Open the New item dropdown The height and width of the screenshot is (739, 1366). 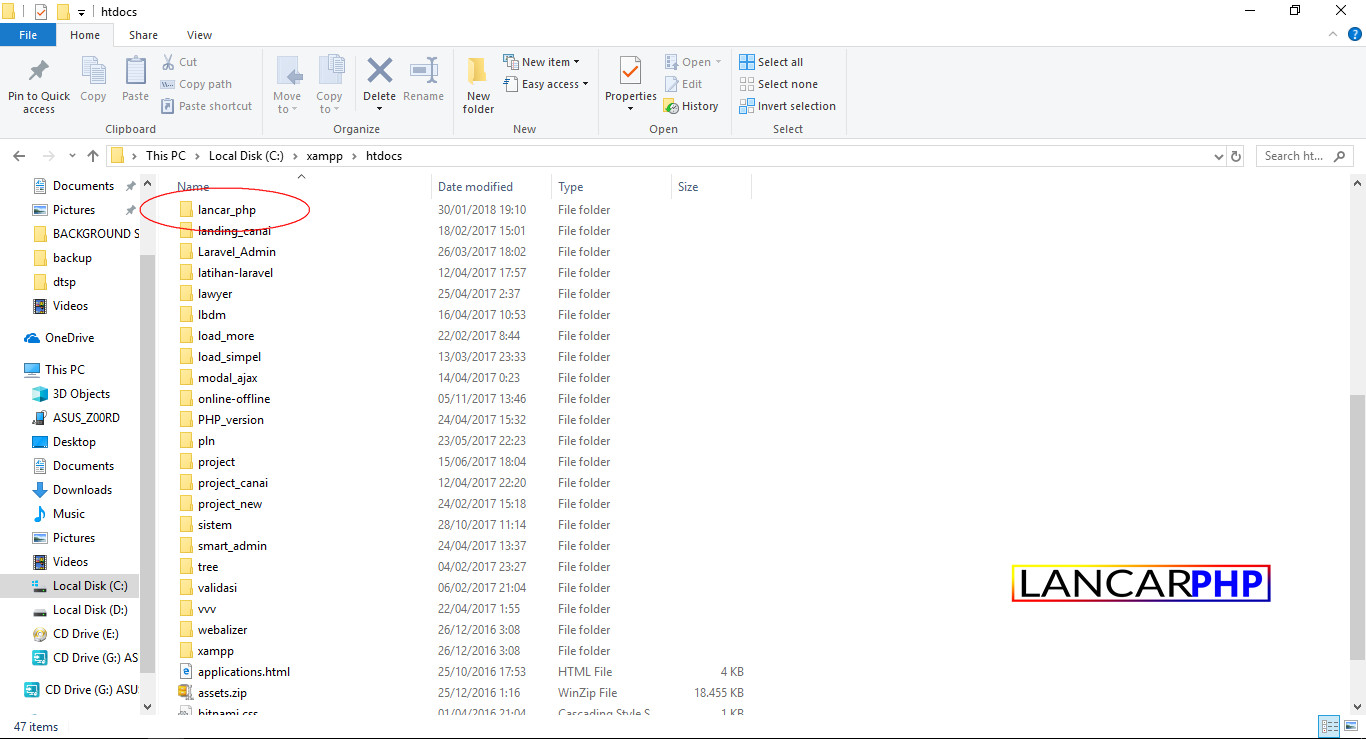577,61
